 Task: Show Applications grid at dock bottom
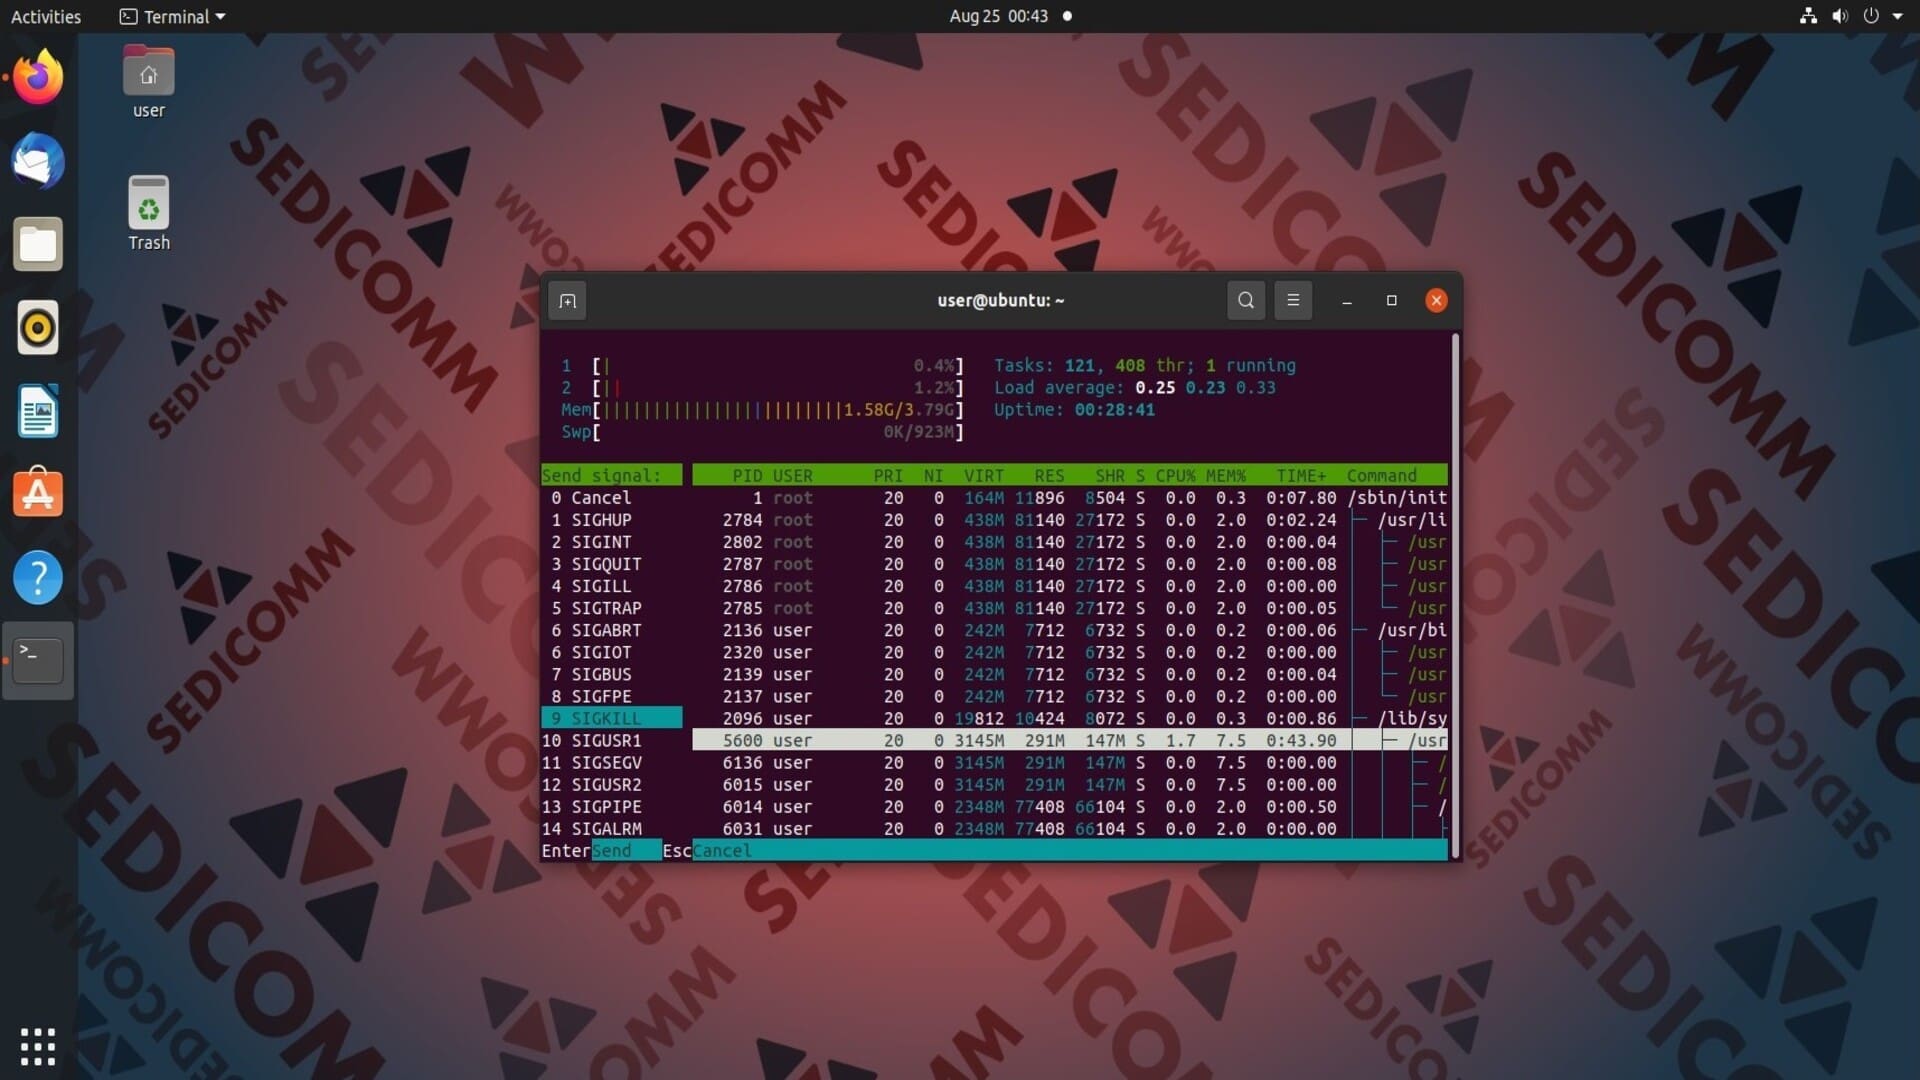(x=38, y=1046)
